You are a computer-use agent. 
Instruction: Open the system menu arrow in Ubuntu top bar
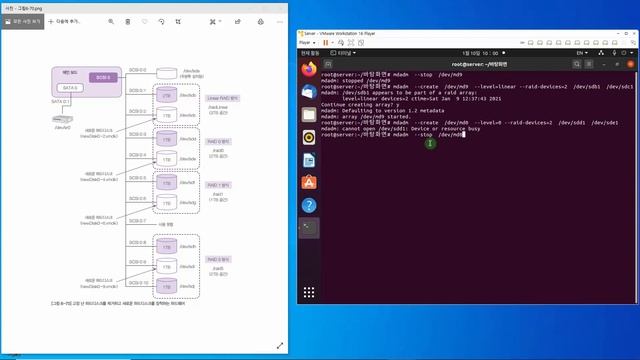(x=631, y=53)
